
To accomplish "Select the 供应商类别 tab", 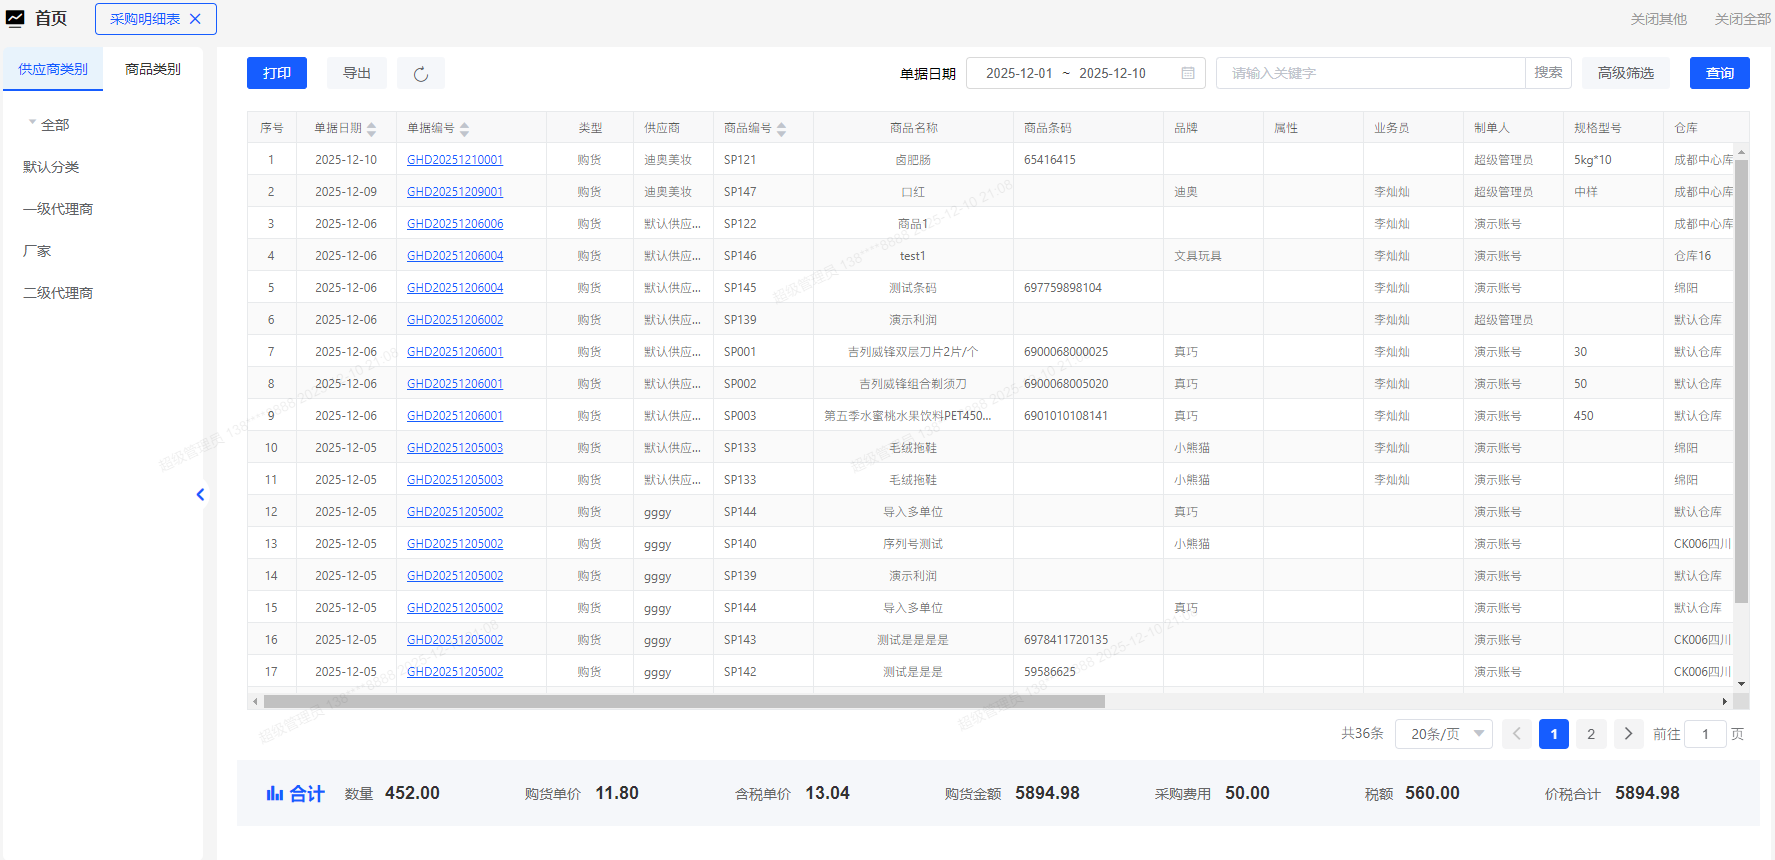I will click(x=53, y=69).
